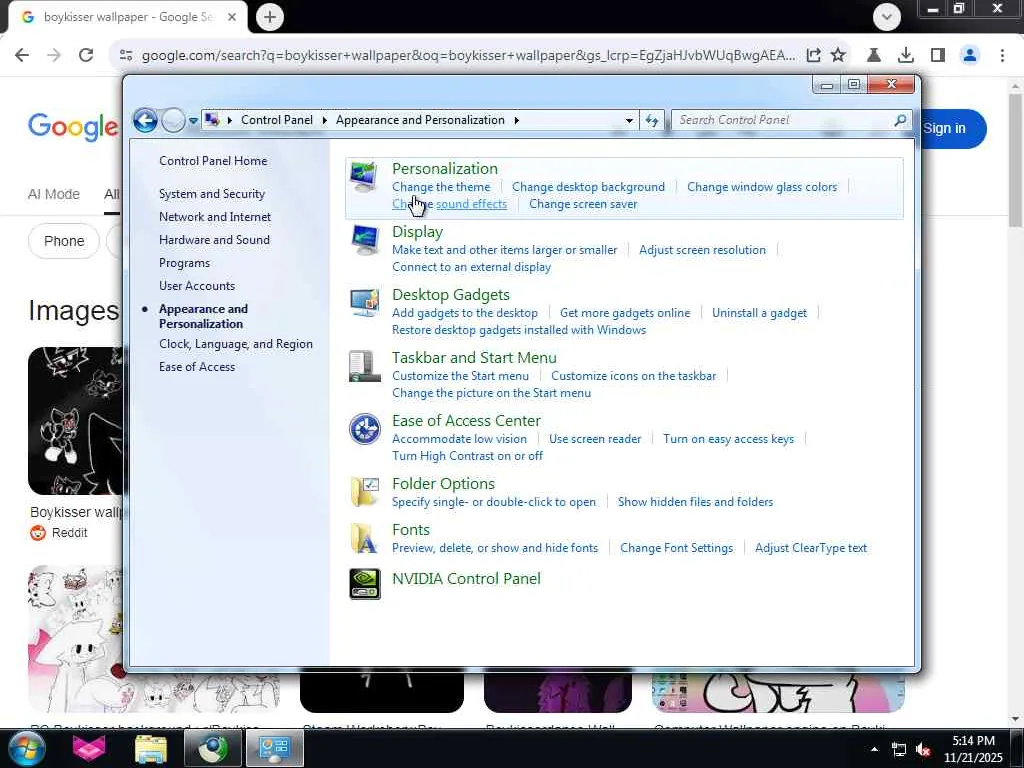Expand breadcrumb arrow after Appearance and Personalization
1024x768 pixels.
[516, 120]
